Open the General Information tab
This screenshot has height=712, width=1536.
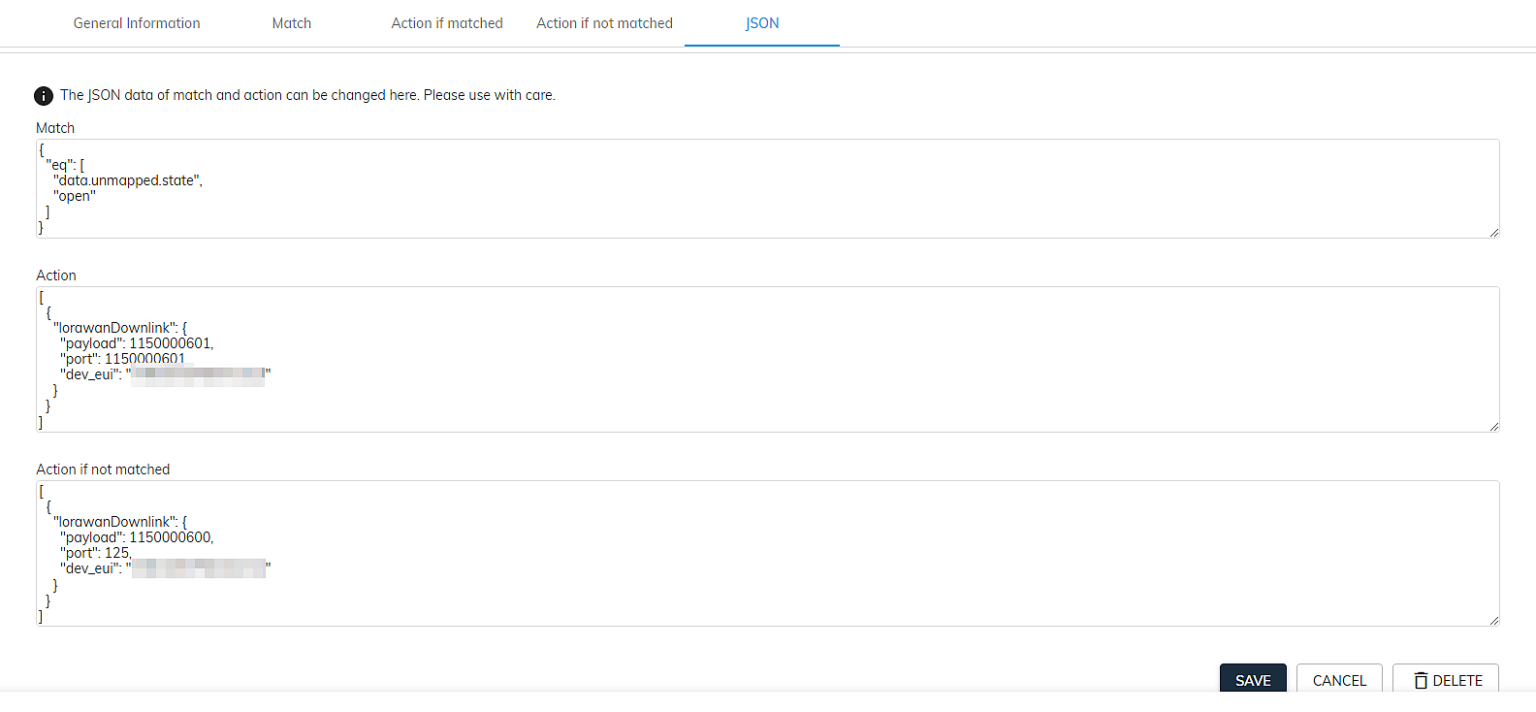coord(136,23)
